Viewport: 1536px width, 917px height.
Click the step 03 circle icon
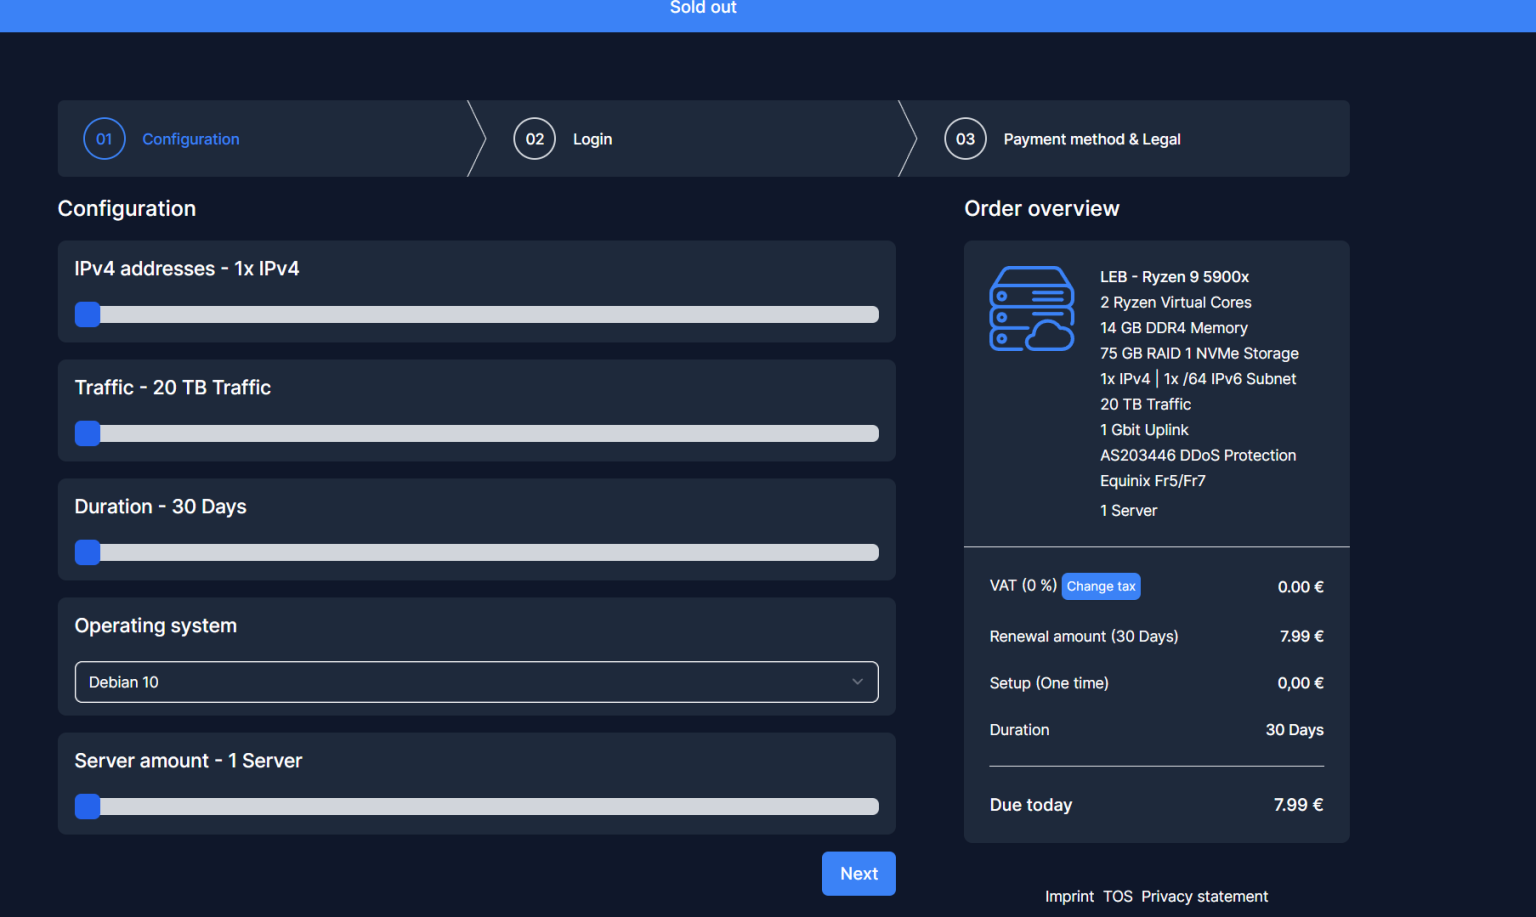(965, 139)
